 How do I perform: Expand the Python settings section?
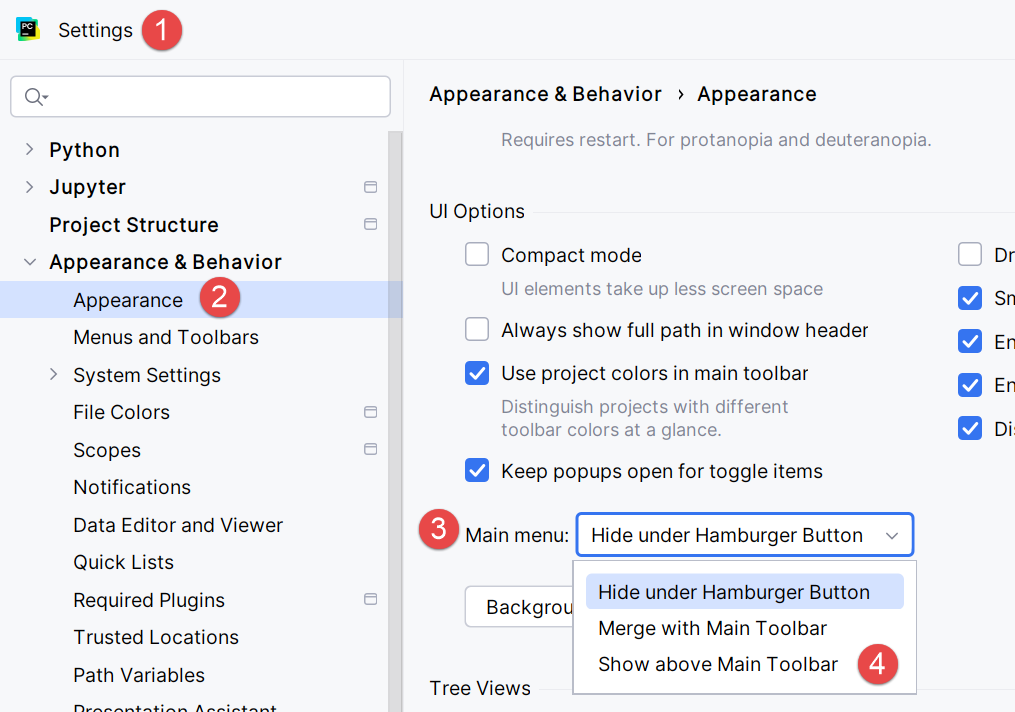tap(29, 150)
